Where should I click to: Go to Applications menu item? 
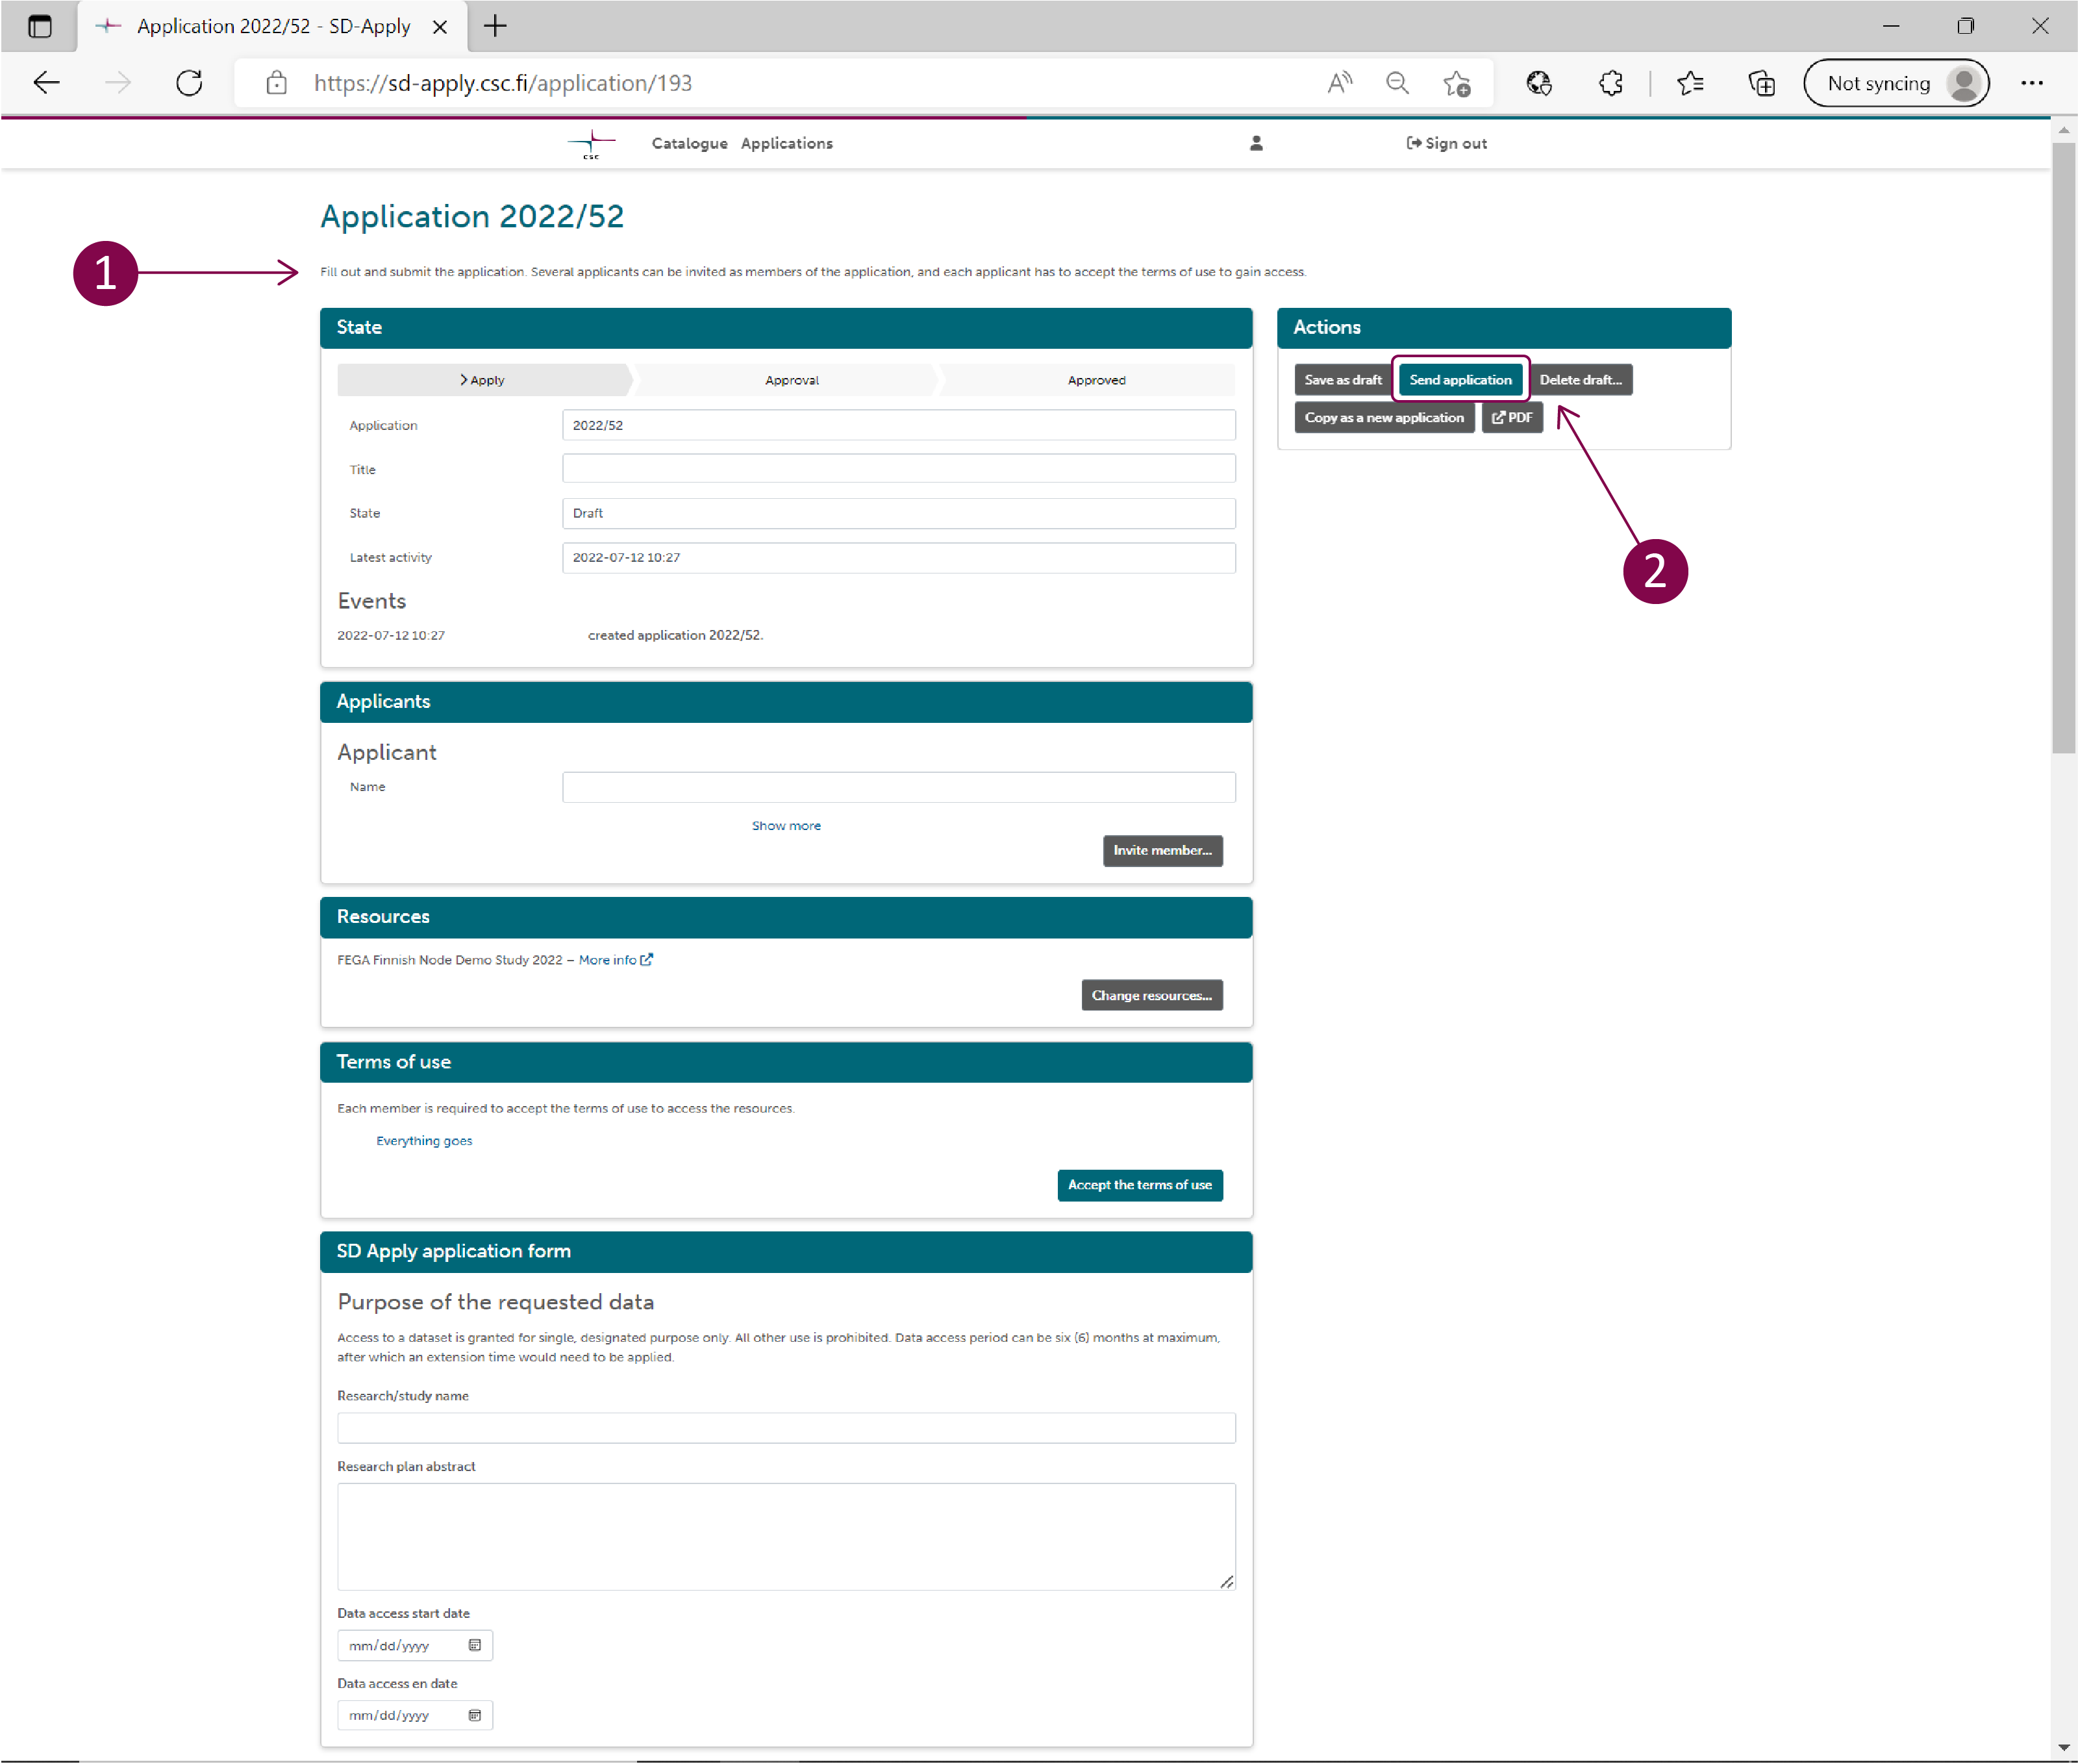coord(786,143)
